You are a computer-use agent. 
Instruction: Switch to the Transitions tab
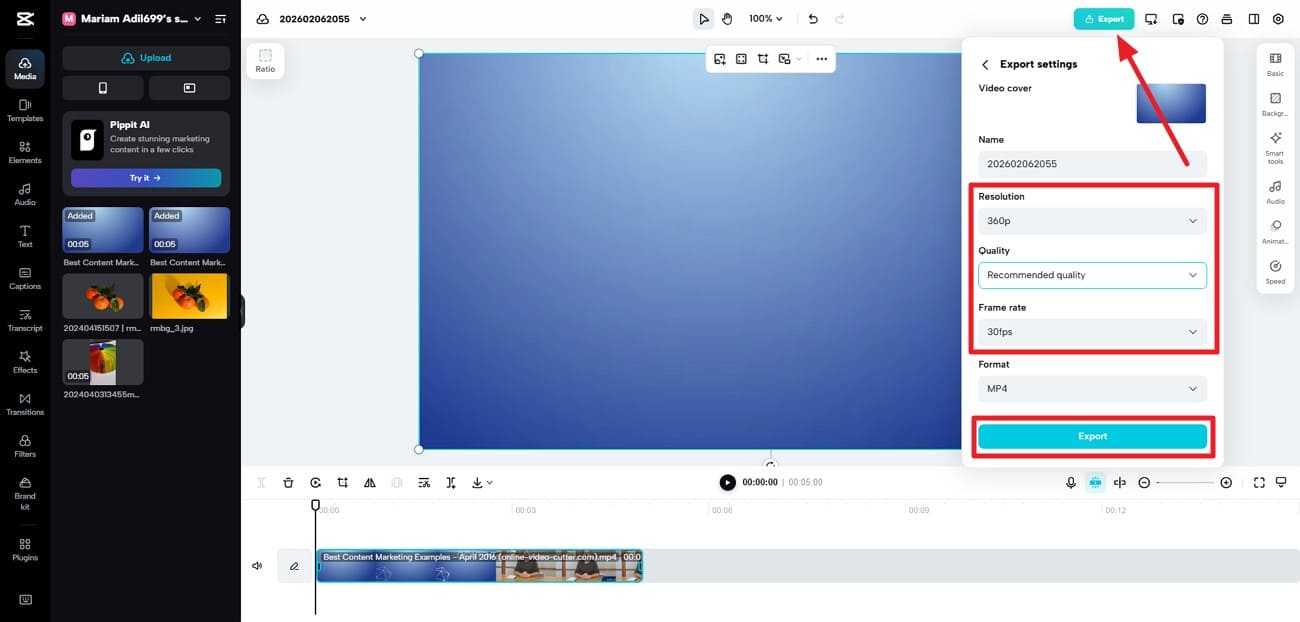(x=25, y=404)
